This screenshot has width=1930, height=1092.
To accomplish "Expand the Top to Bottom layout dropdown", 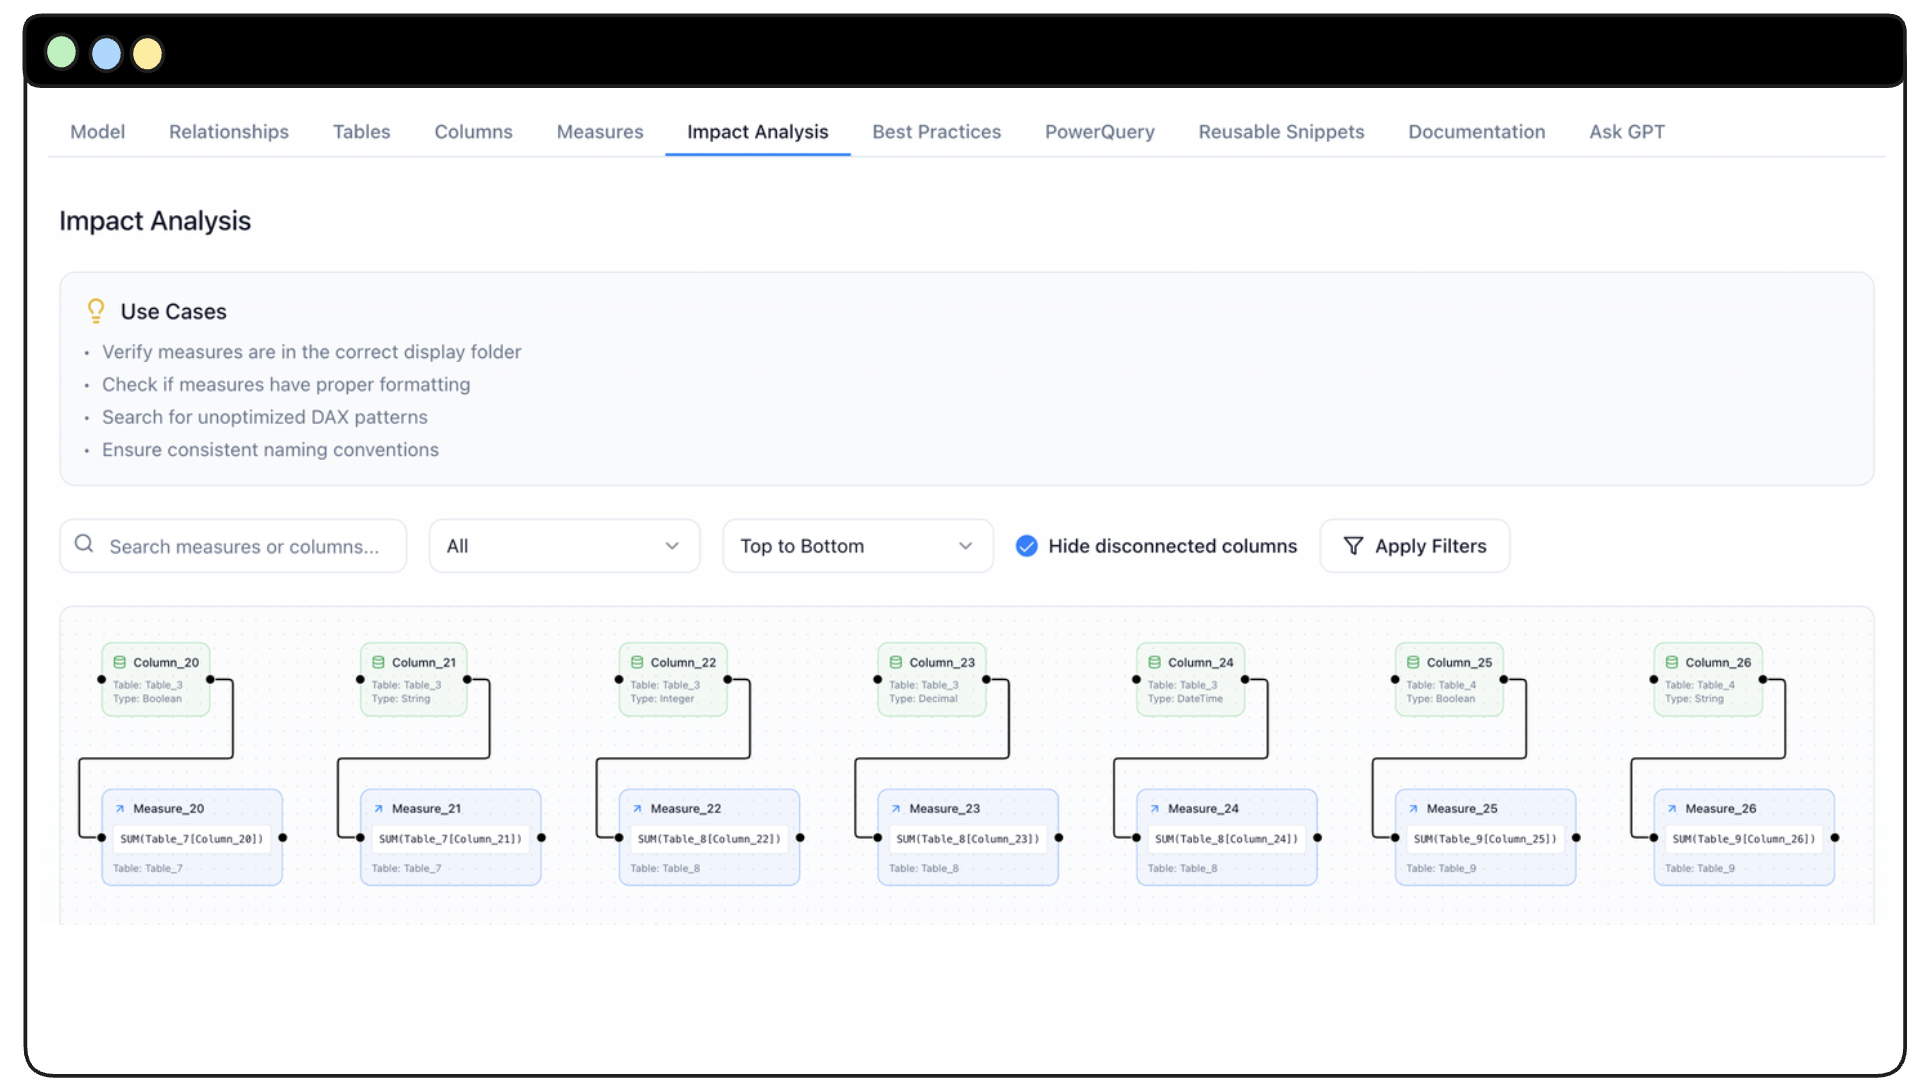I will coord(857,546).
